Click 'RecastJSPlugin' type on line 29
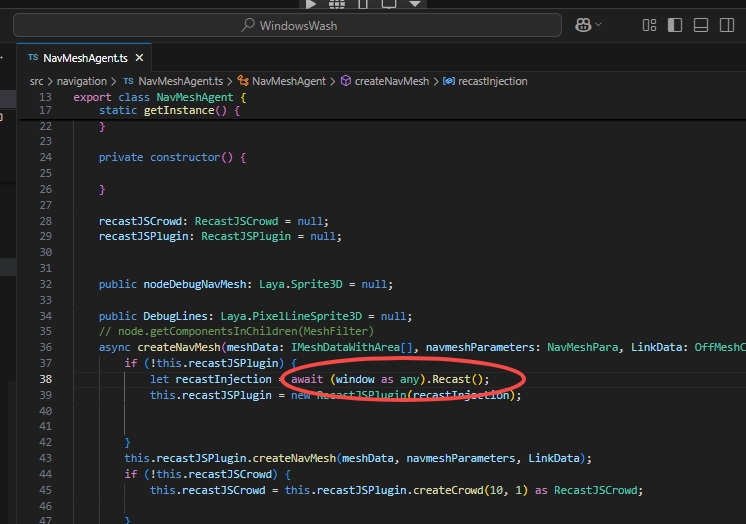This screenshot has height=524, width=746. pos(245,236)
